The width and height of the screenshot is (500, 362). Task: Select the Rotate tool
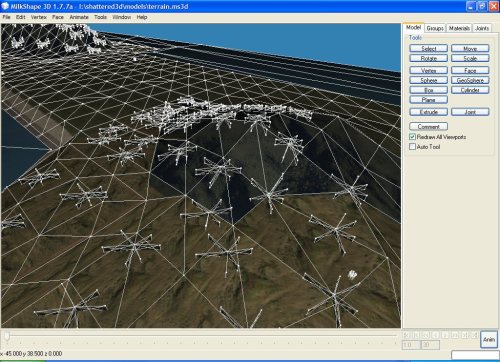428,58
